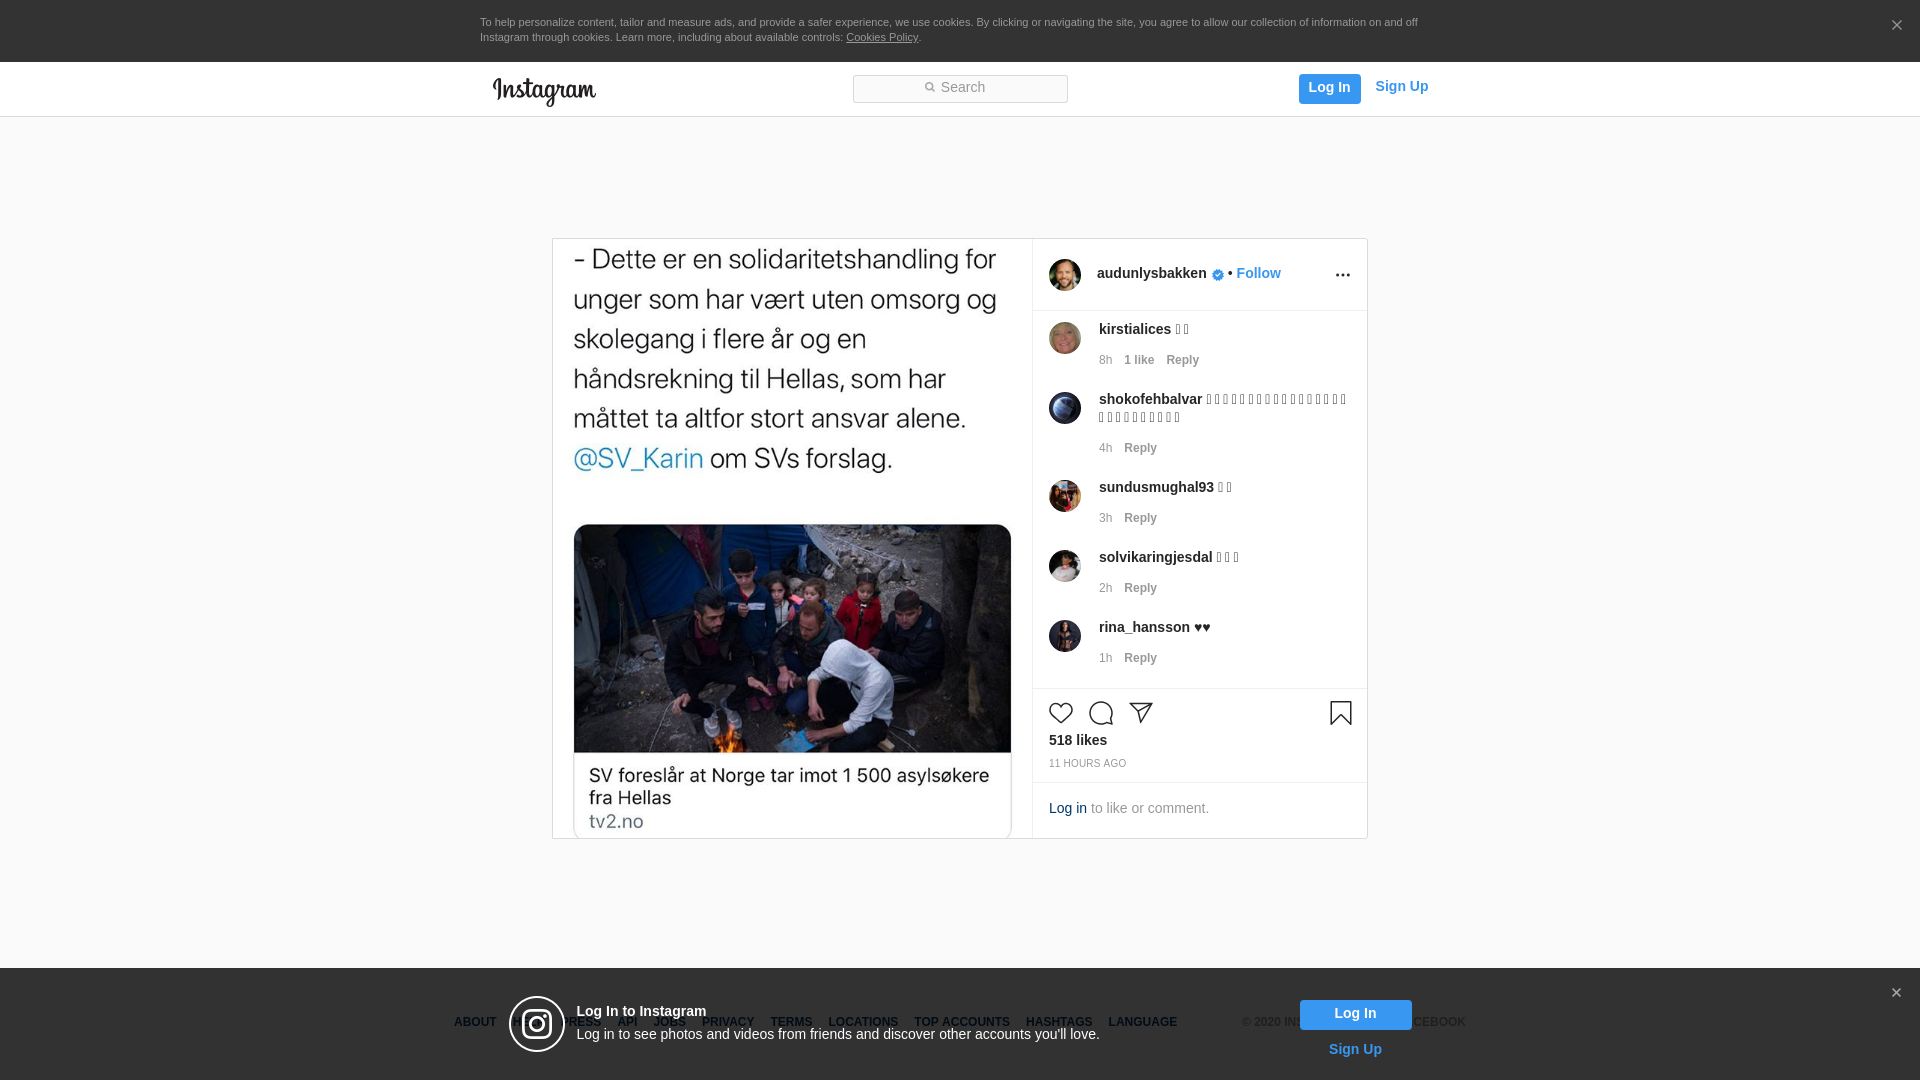Open LOCATIONS footer link
The image size is (1920, 1080).
coord(863,1022)
